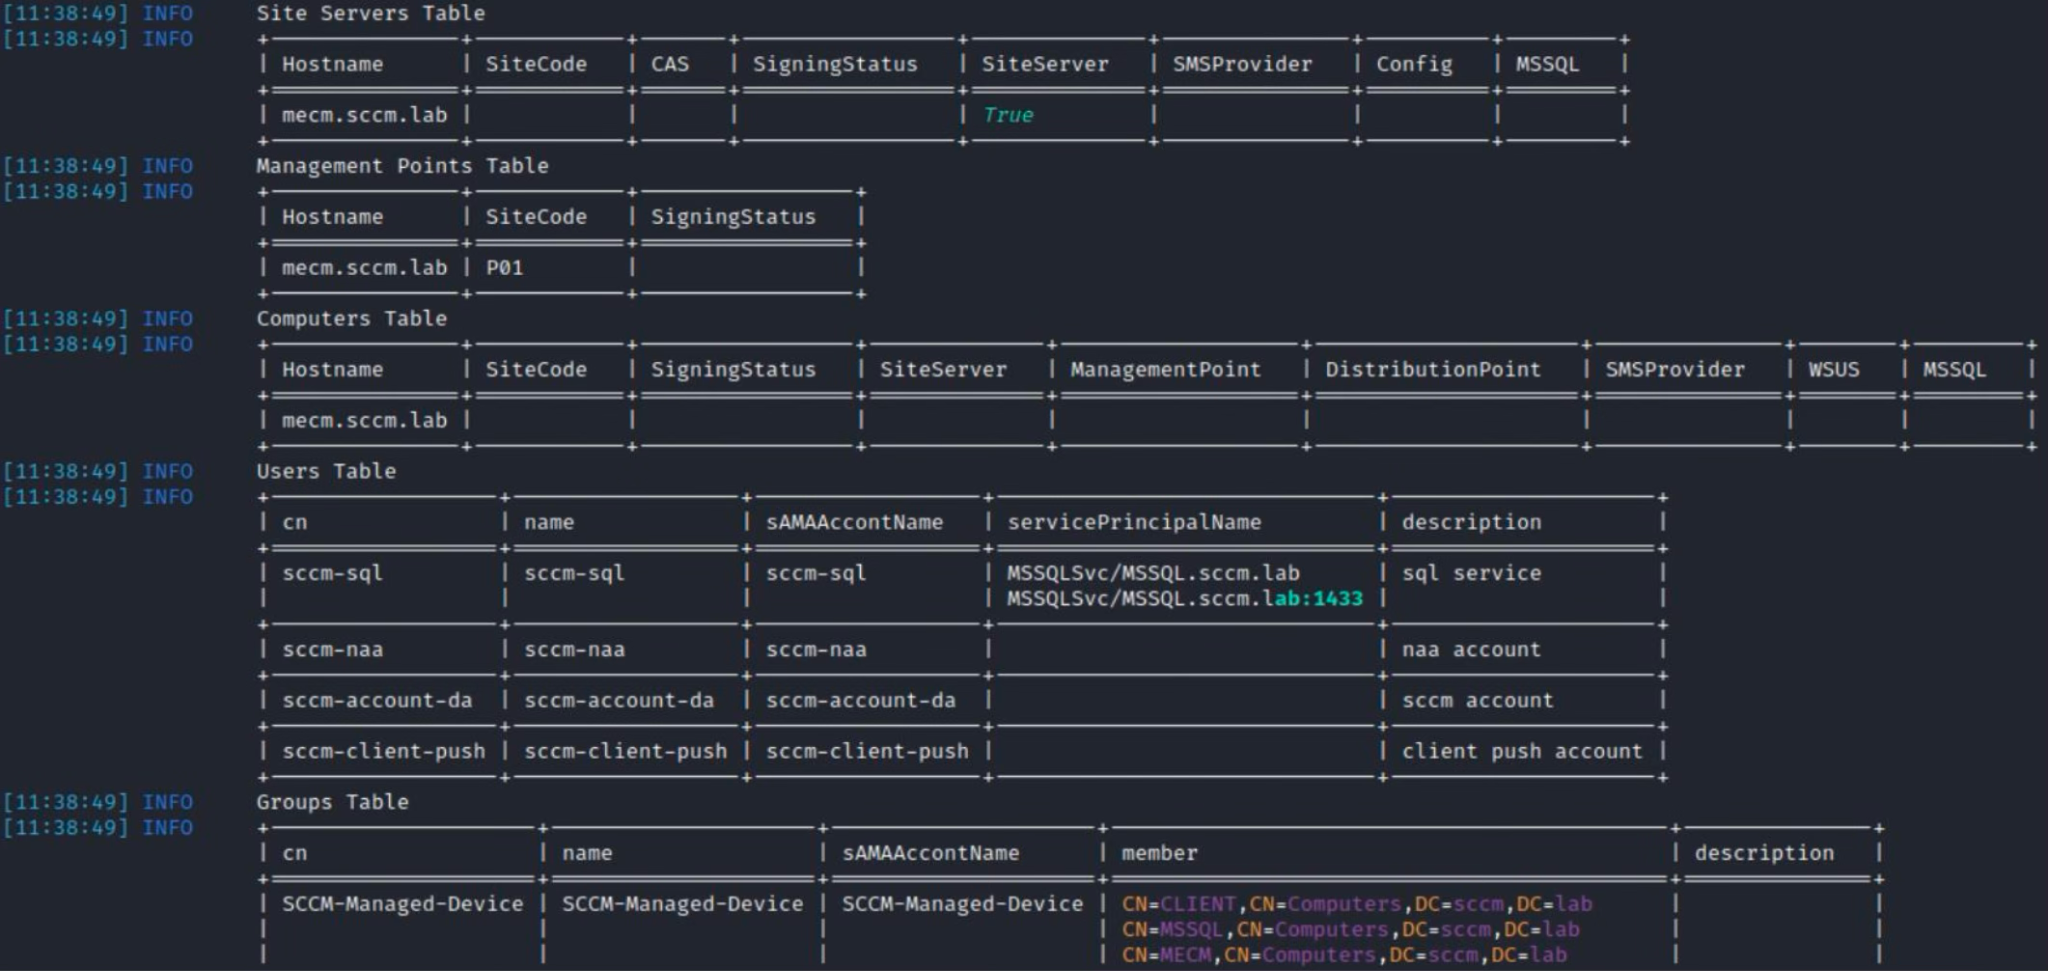Select the 'Computers Table' heading
This screenshot has width=2048, height=971.
tap(351, 319)
